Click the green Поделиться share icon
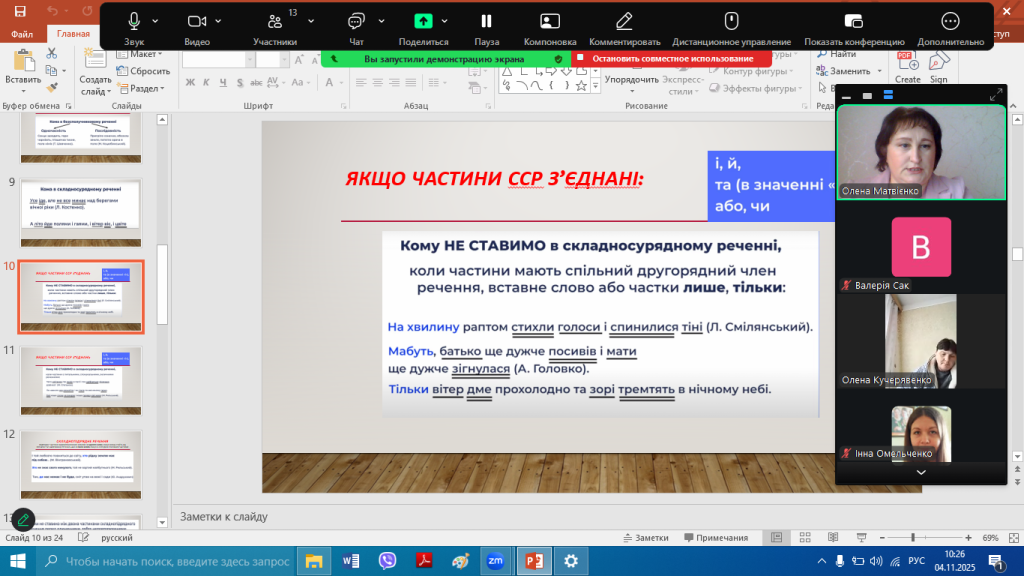 tap(423, 22)
